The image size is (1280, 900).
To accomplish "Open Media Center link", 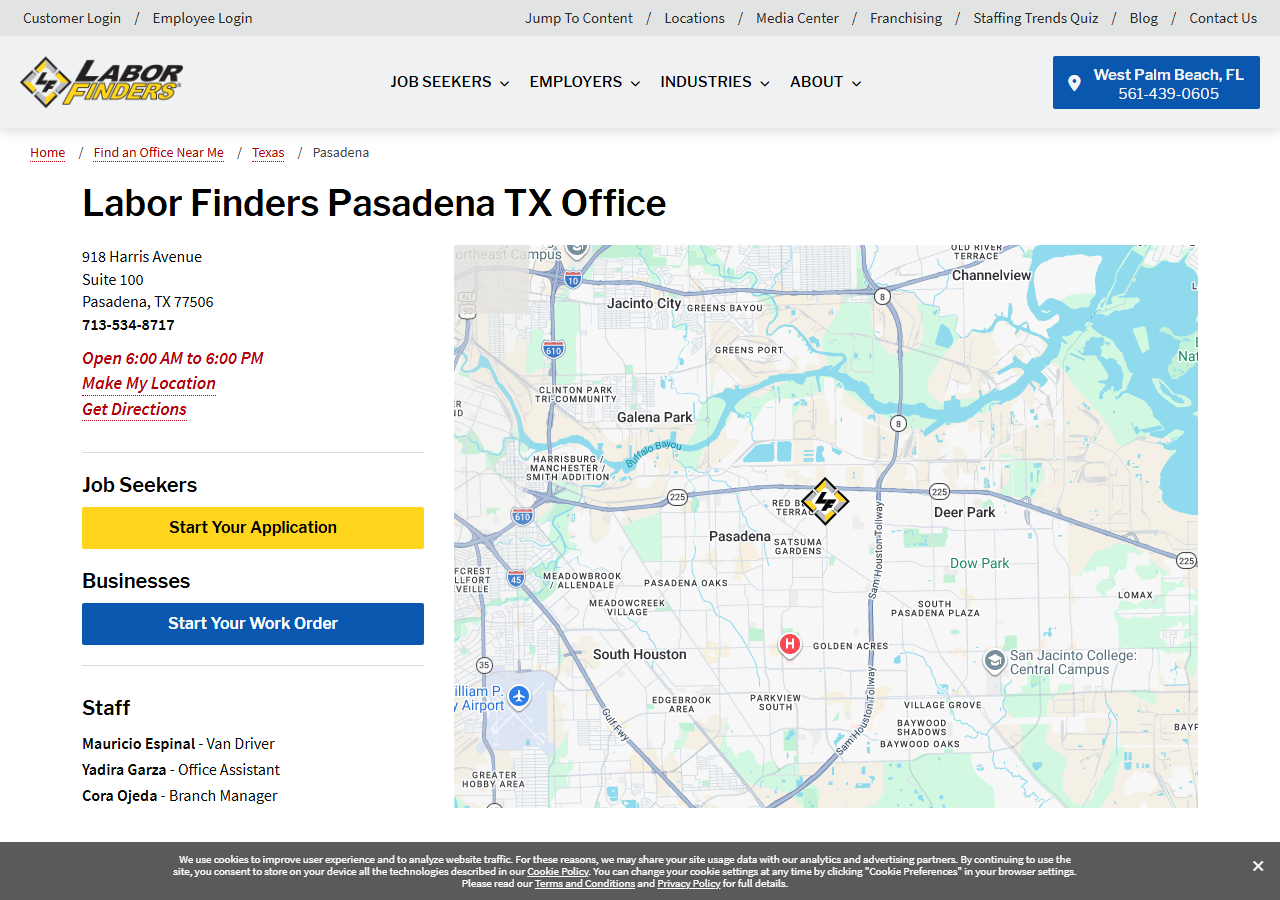I will tap(797, 18).
